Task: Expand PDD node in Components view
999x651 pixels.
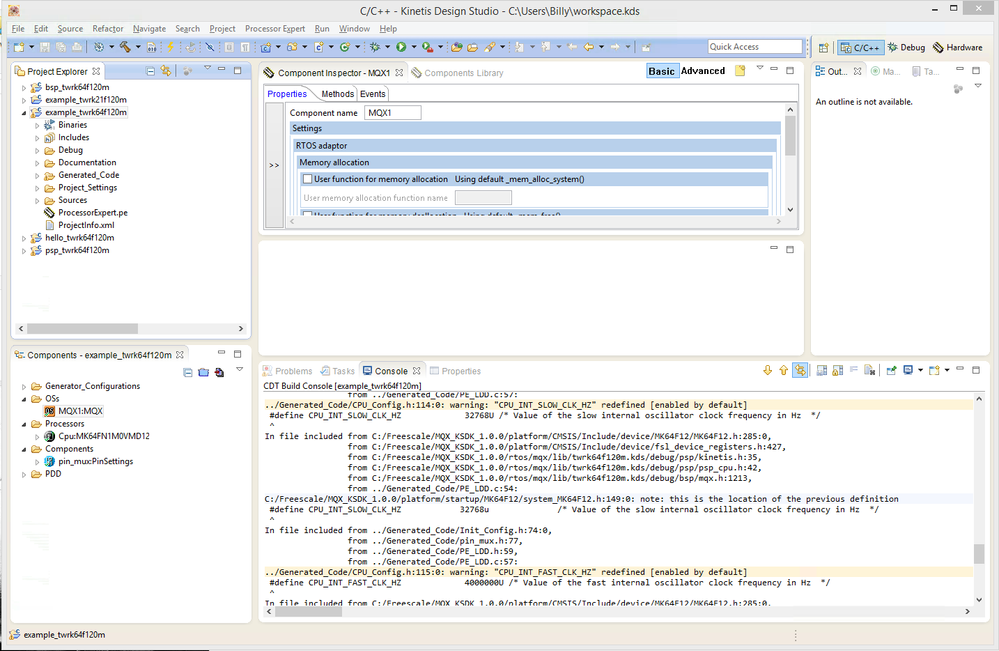Action: pyautogui.click(x=24, y=475)
